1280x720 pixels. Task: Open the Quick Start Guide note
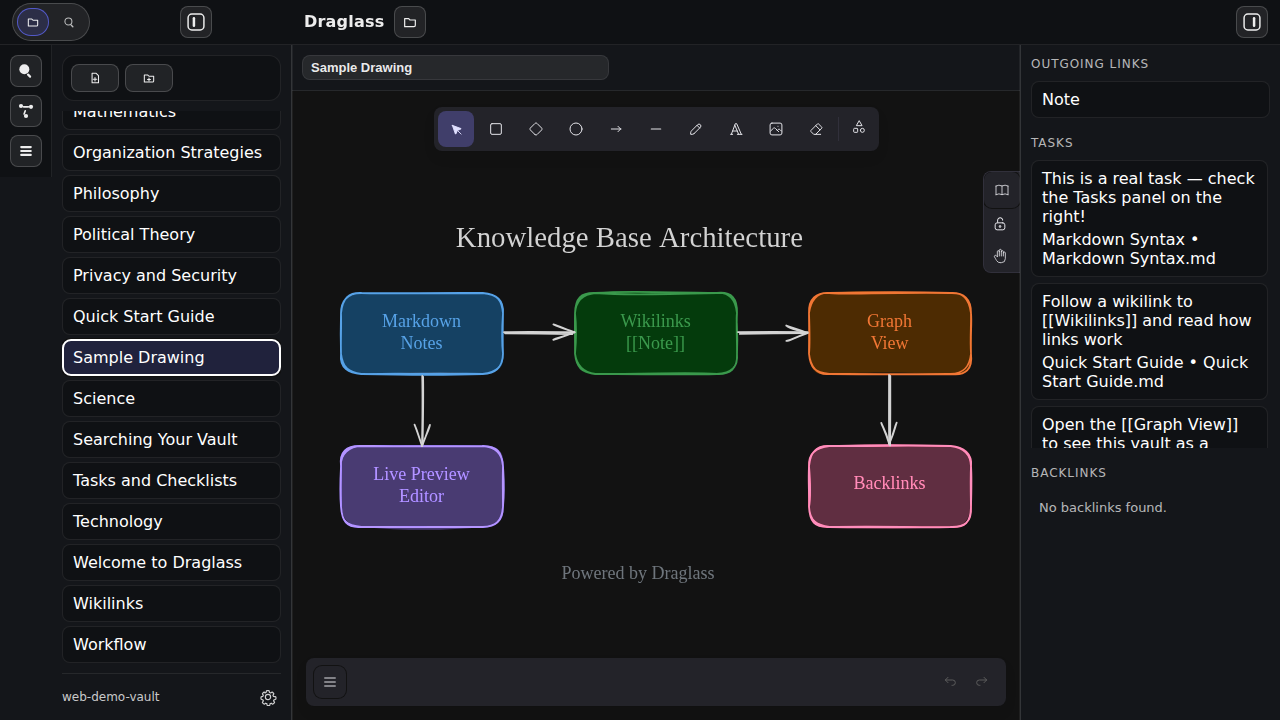[x=171, y=317]
